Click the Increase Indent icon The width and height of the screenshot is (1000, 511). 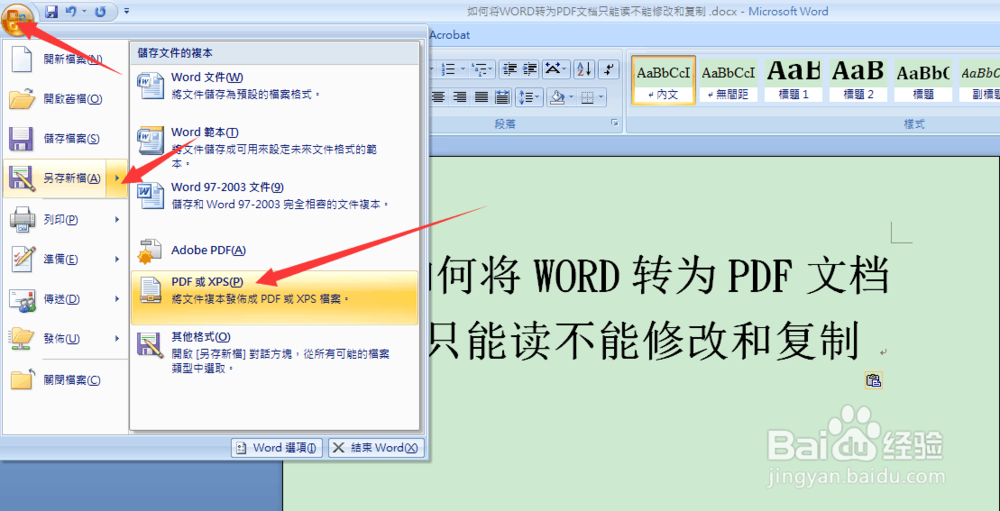click(x=529, y=68)
